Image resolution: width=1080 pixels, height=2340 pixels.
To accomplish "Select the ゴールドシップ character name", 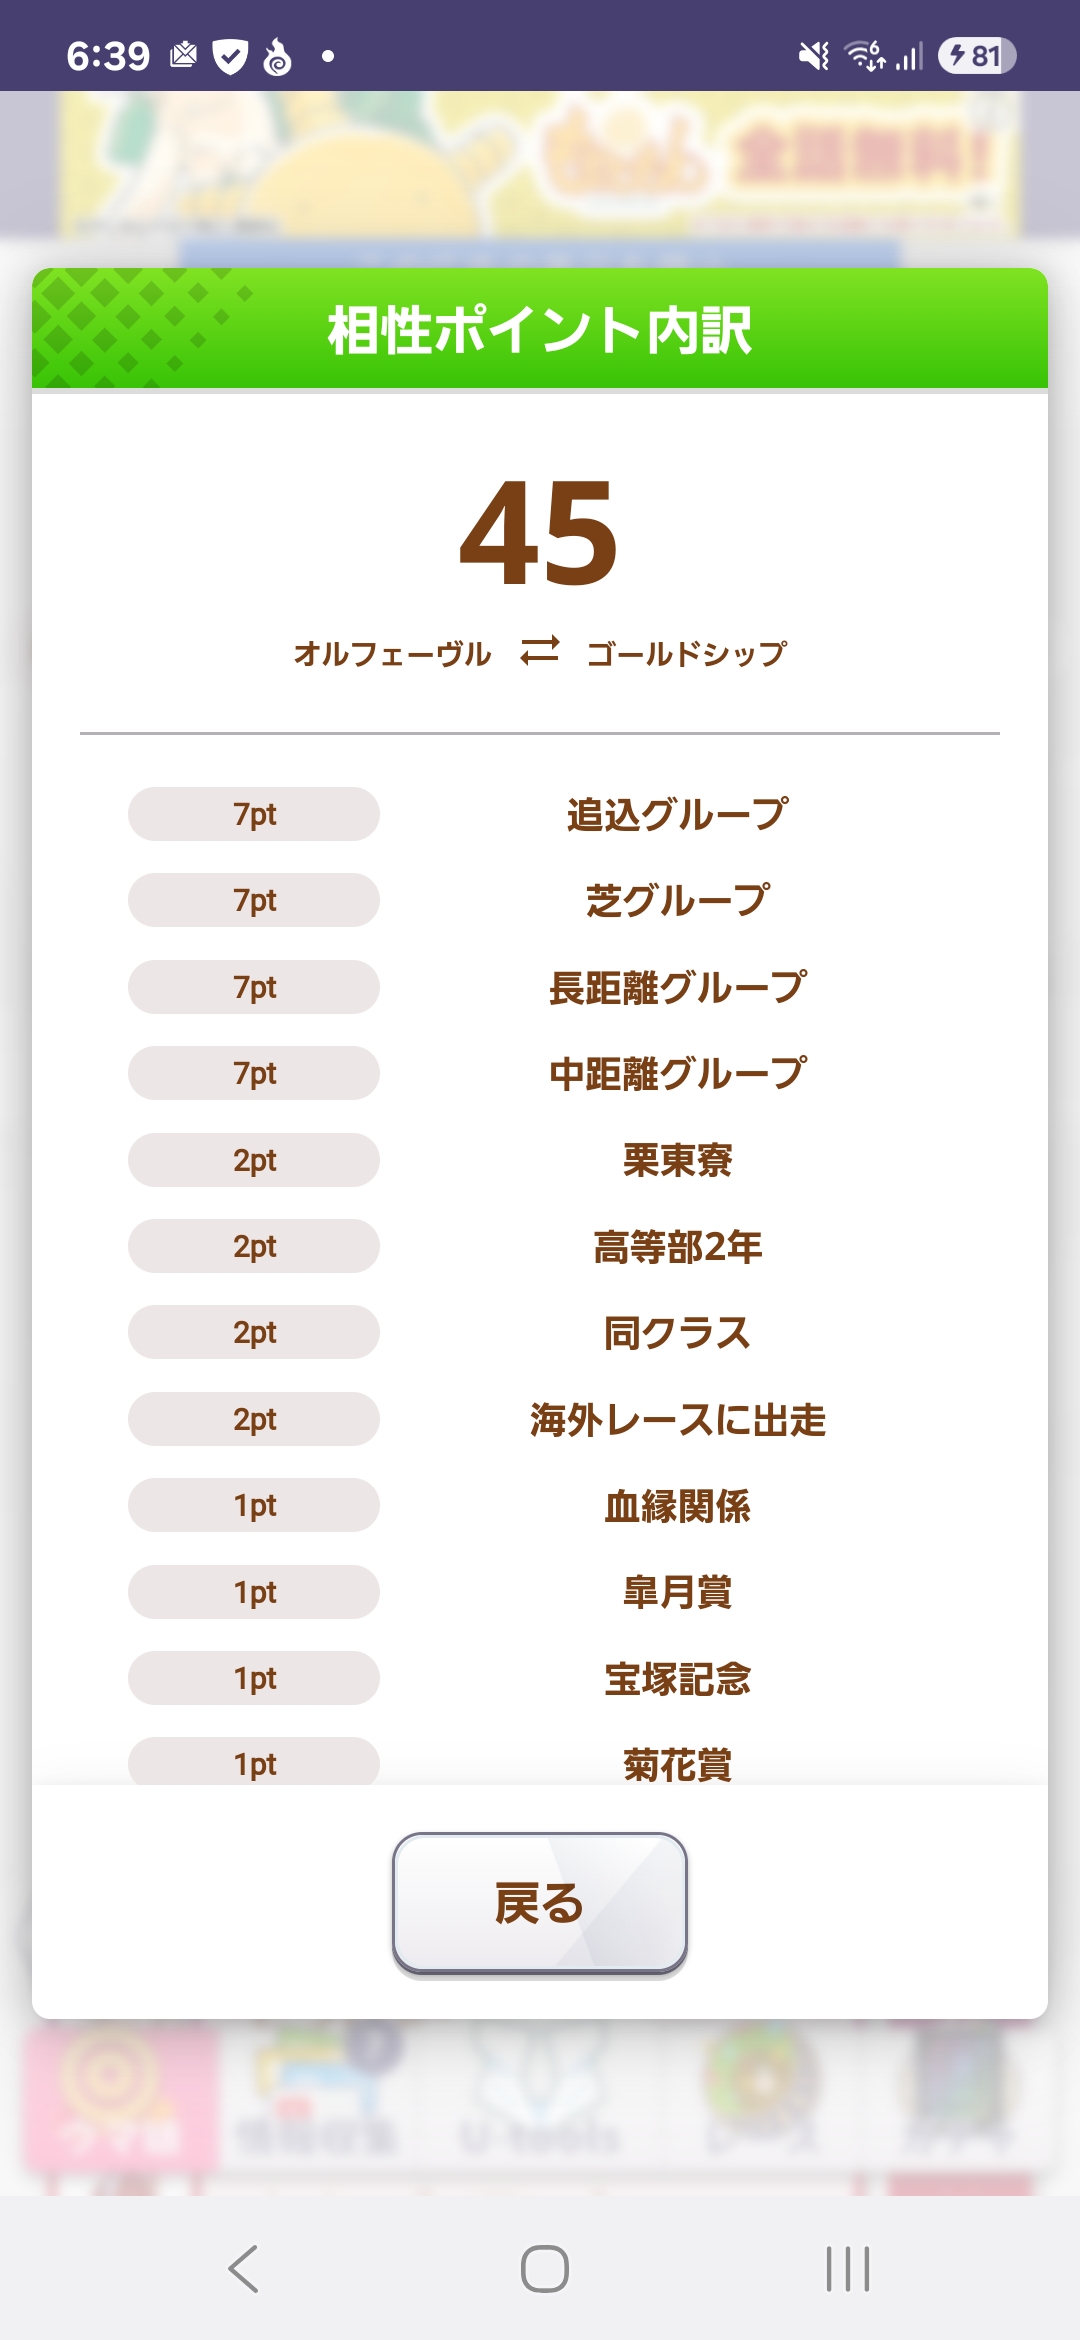I will (x=687, y=654).
